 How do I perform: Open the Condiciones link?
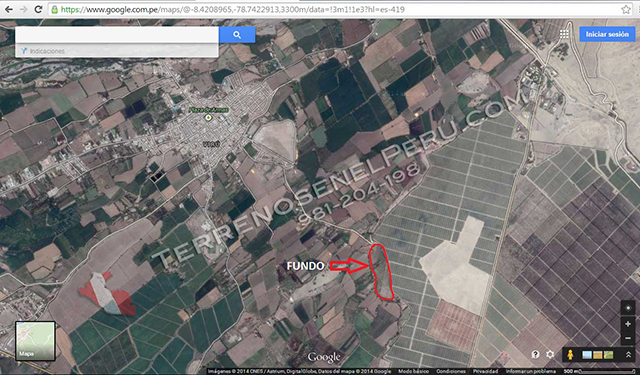click(451, 371)
